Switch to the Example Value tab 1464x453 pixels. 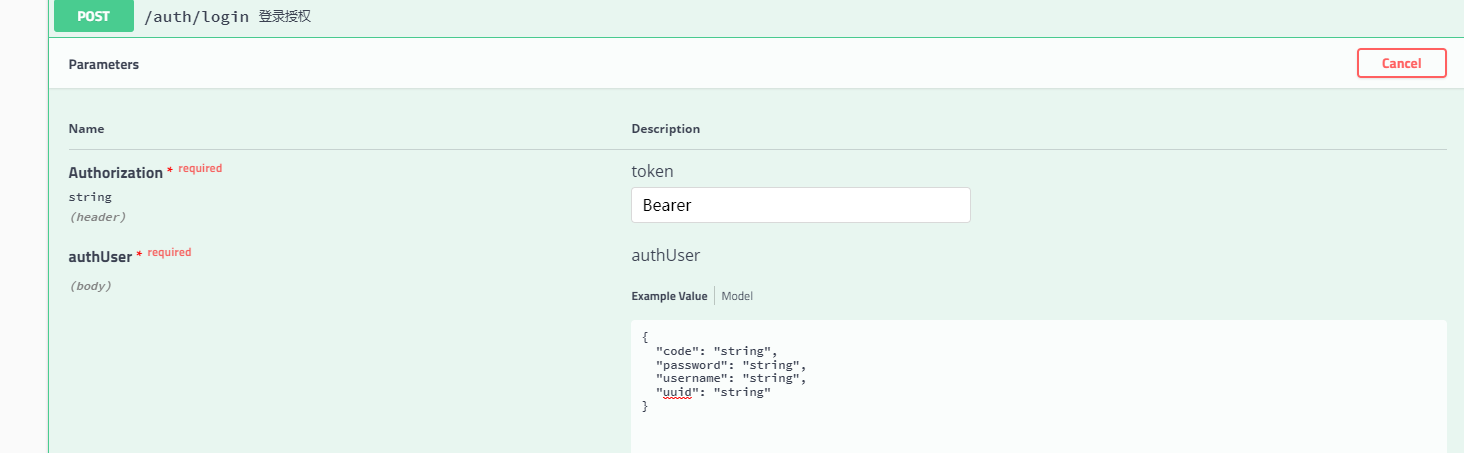(x=669, y=296)
